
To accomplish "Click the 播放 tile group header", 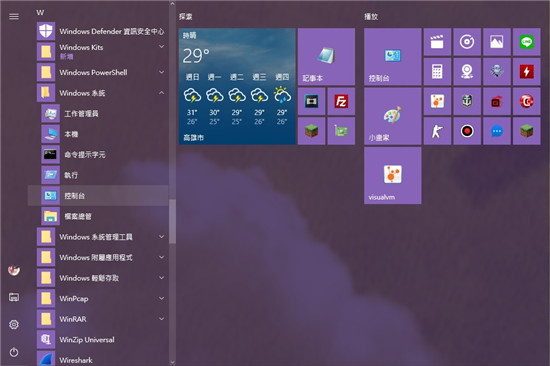I will coord(371,16).
